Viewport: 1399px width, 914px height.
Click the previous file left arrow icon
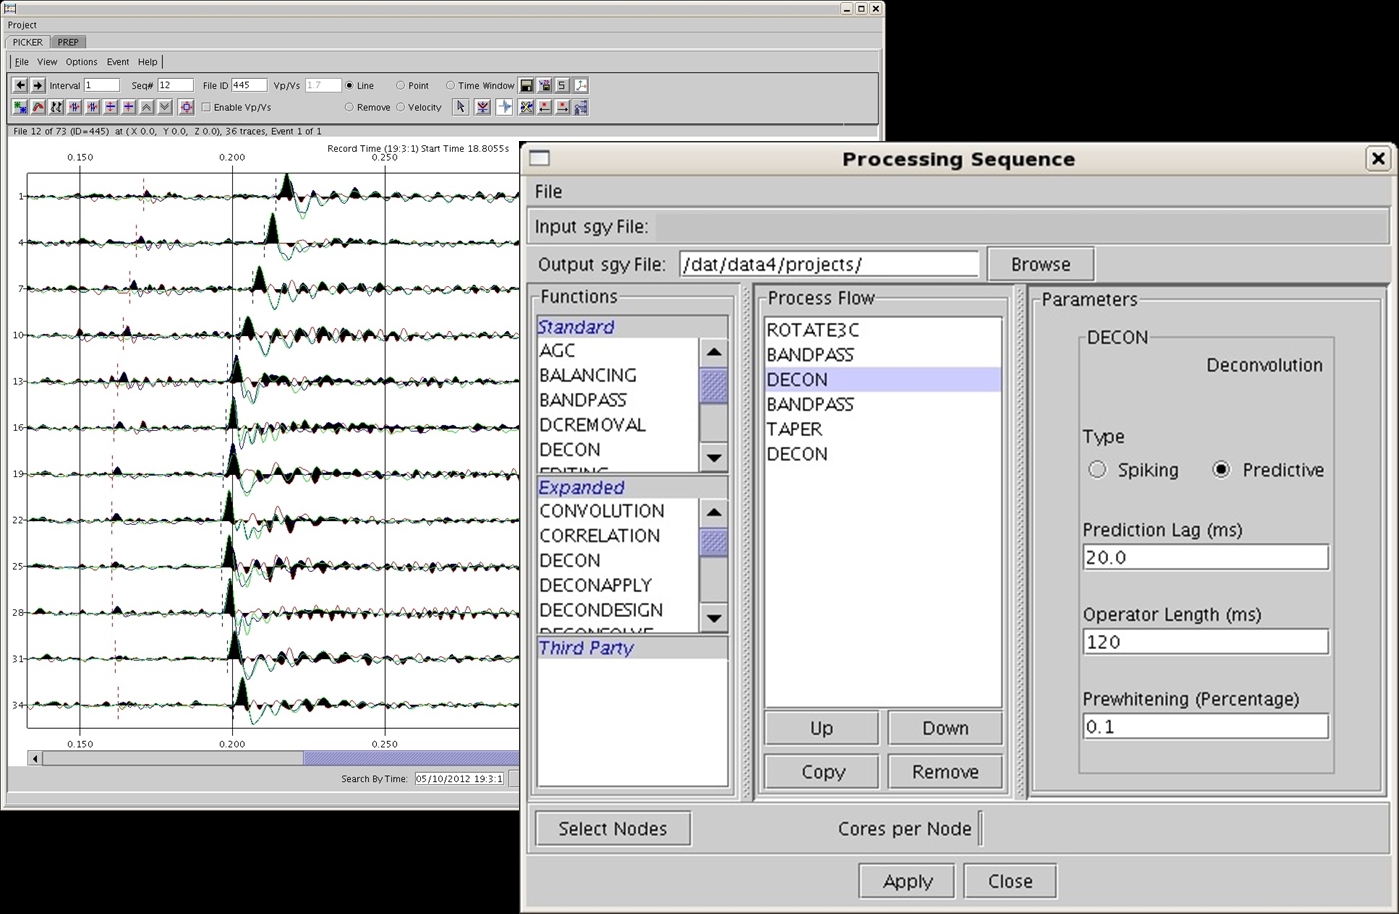click(20, 86)
